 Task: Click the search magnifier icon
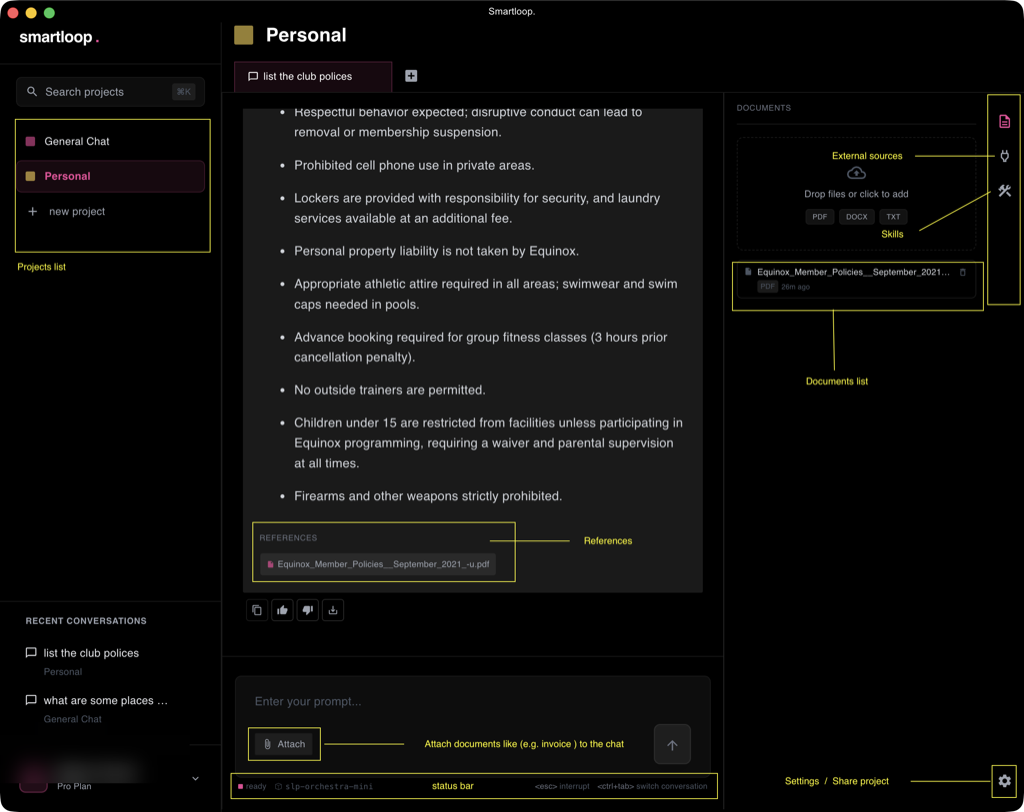coord(31,91)
